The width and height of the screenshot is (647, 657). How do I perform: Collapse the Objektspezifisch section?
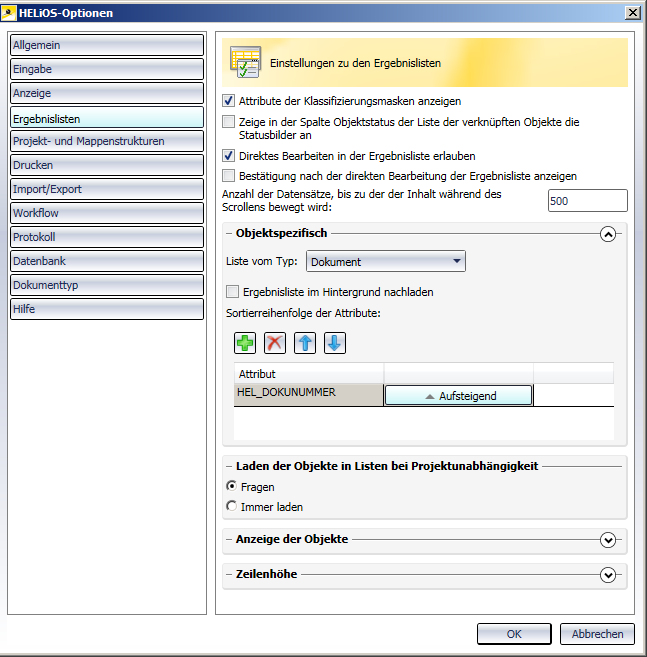coord(608,234)
